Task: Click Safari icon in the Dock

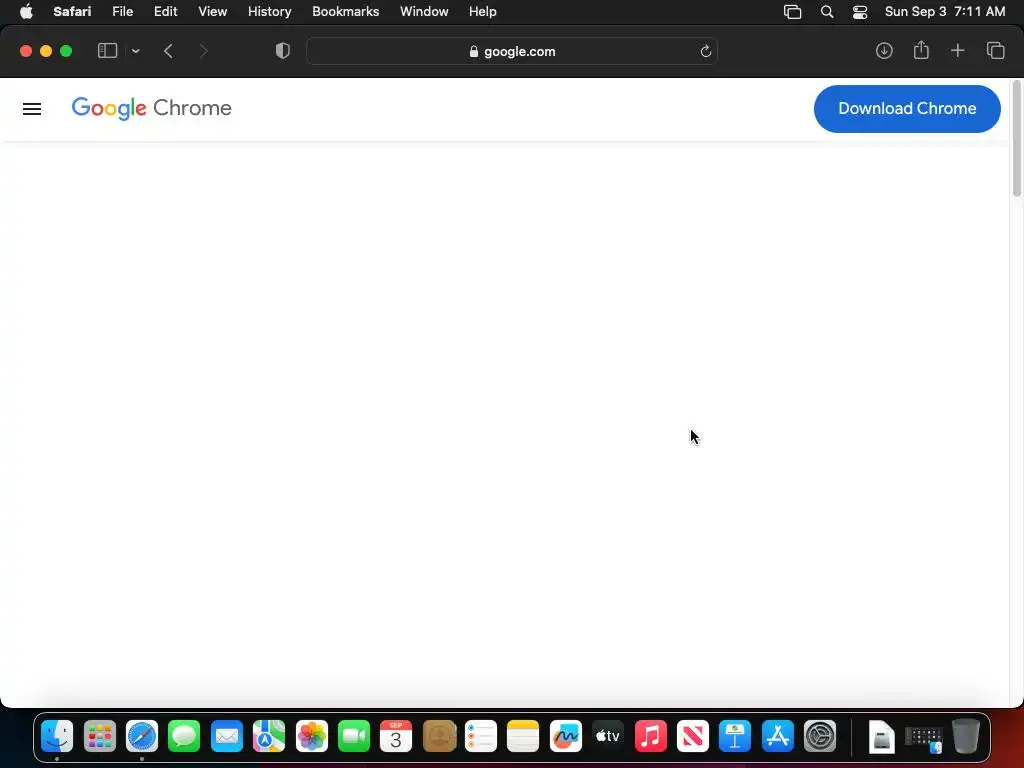Action: pos(142,737)
